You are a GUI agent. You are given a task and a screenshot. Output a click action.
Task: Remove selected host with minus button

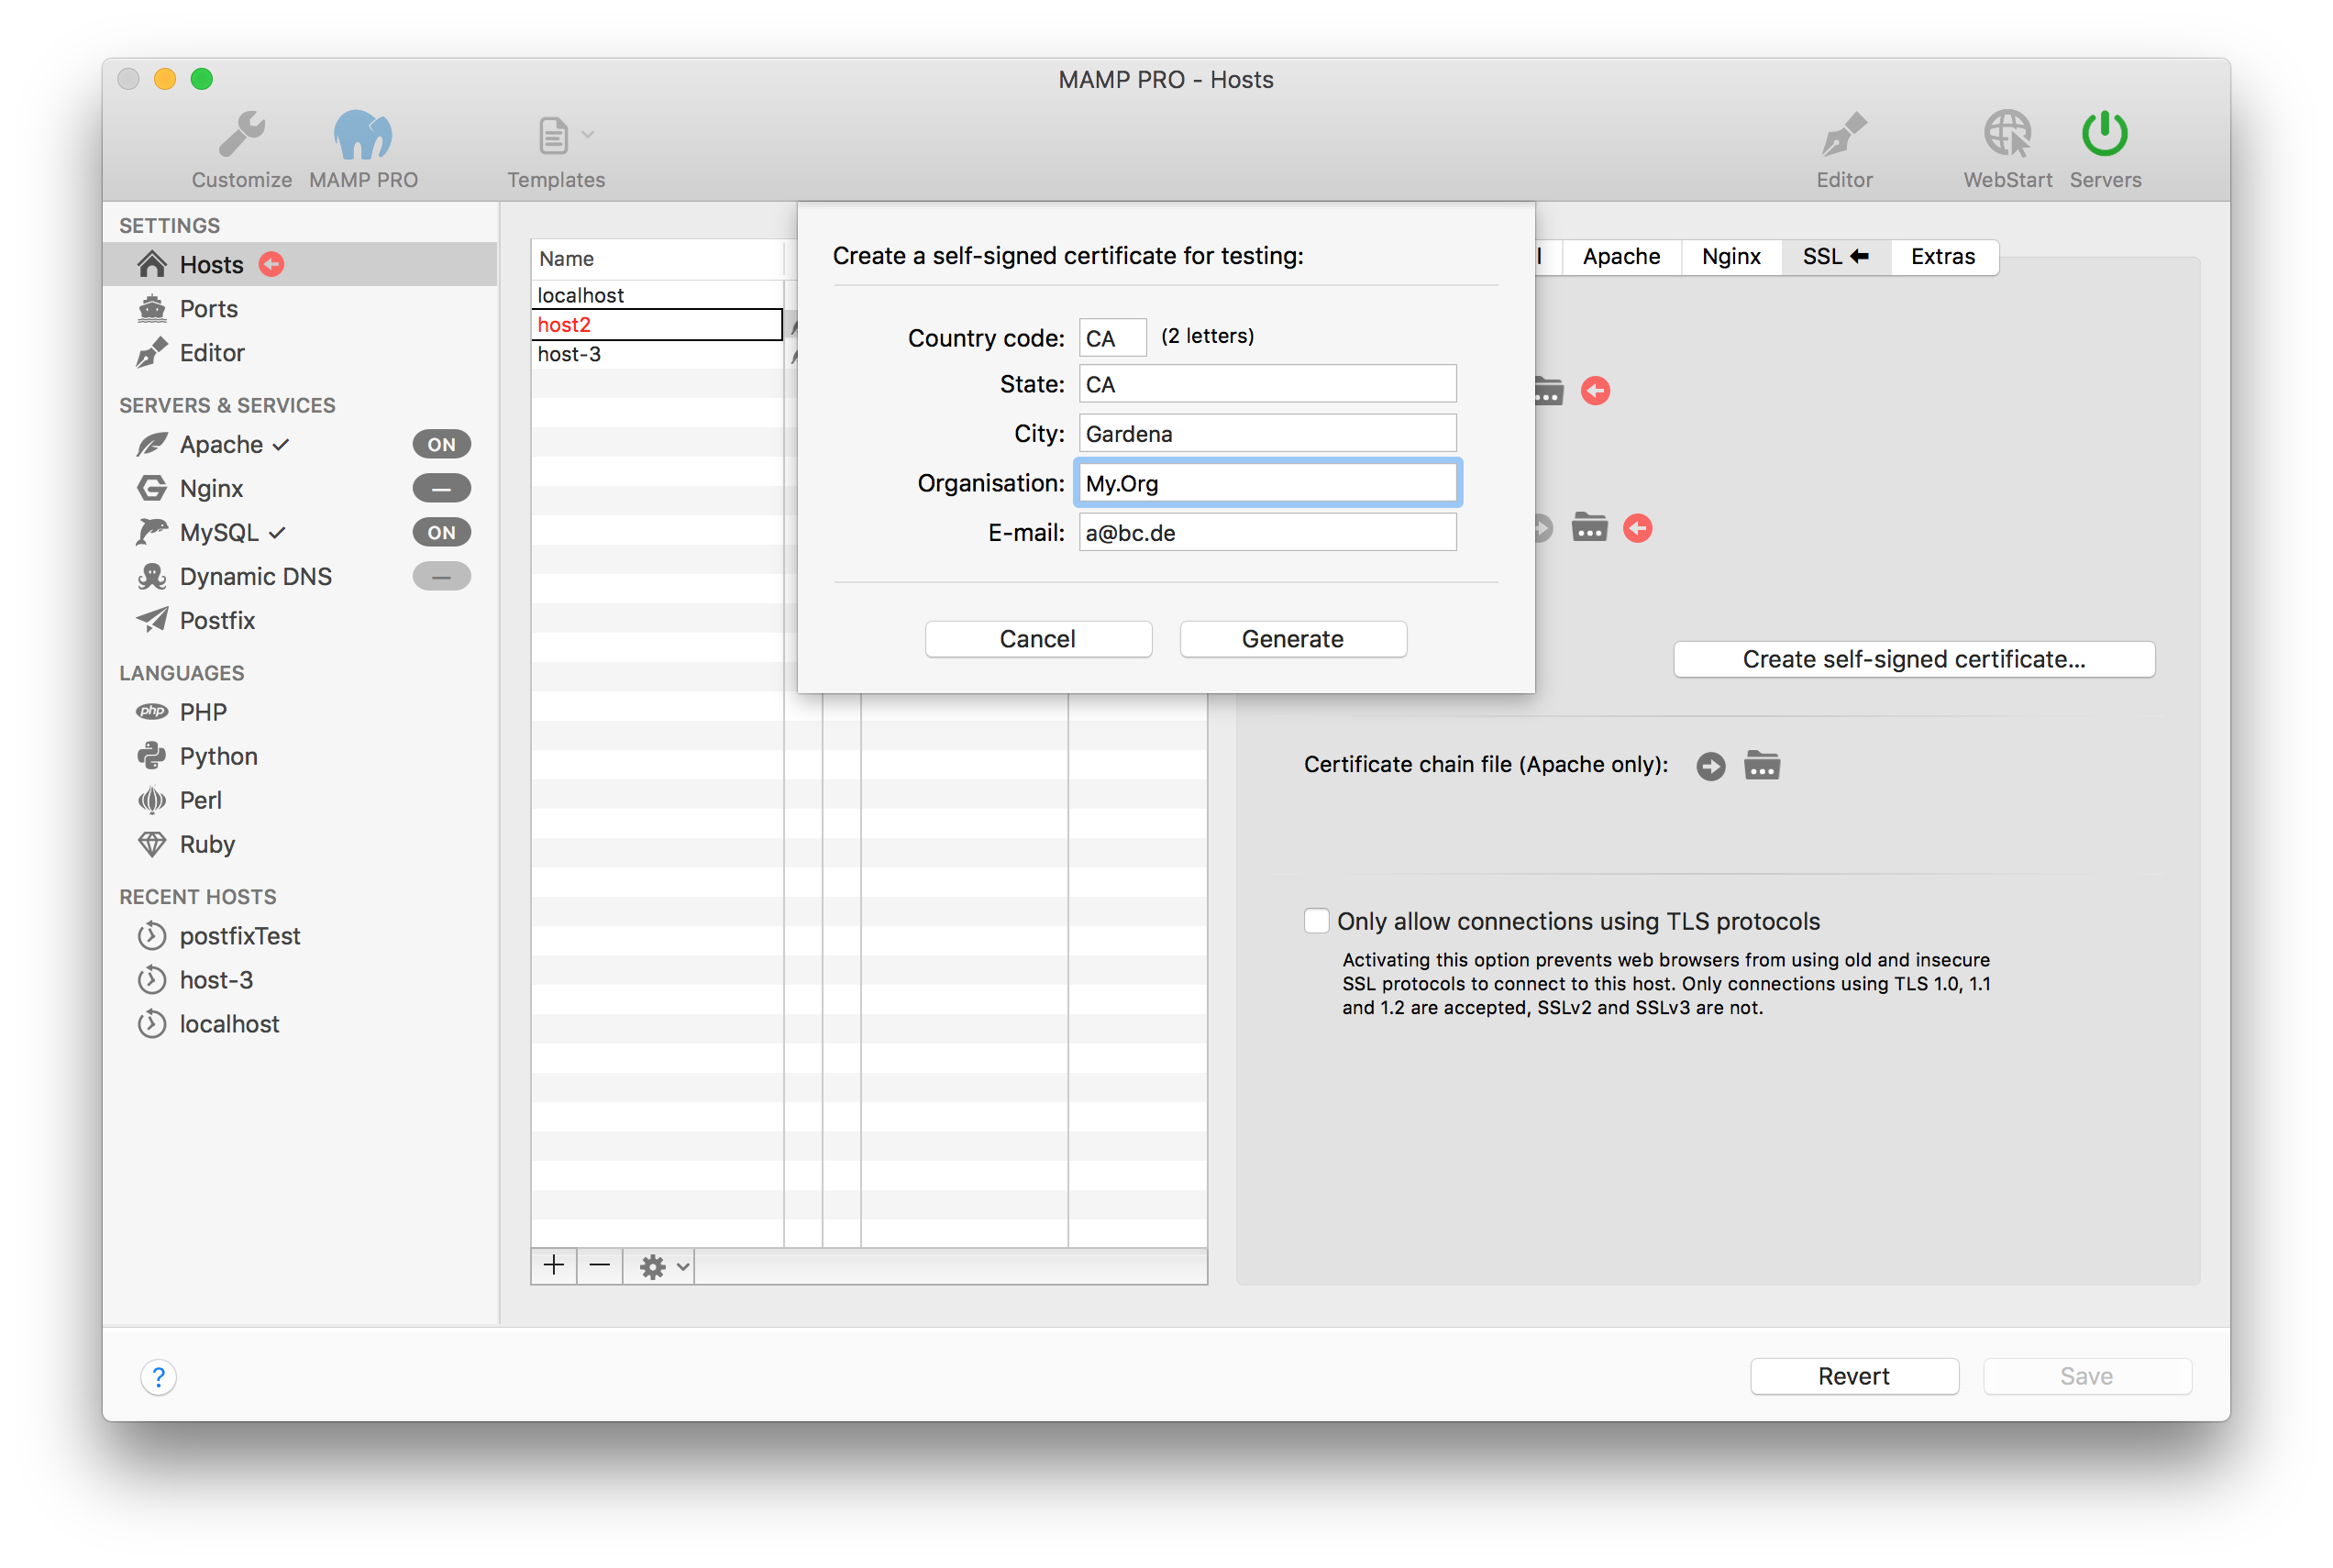599,1266
